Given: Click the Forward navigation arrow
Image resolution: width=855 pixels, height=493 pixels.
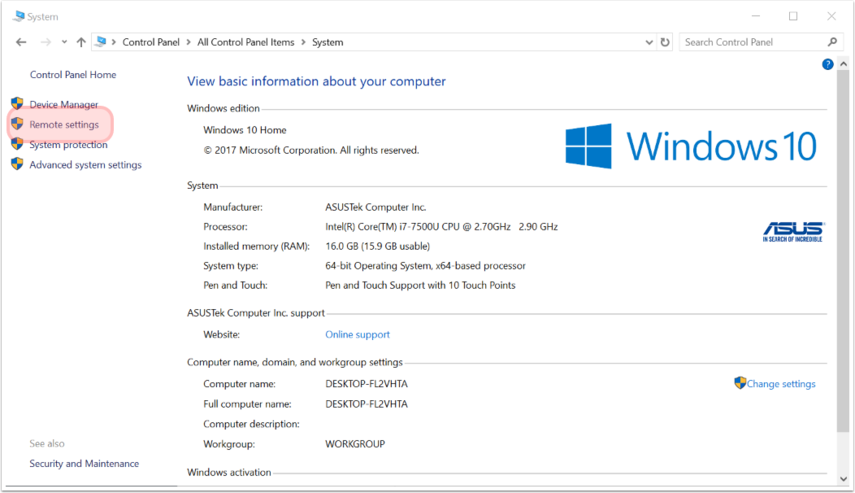Looking at the screenshot, I should tap(46, 42).
